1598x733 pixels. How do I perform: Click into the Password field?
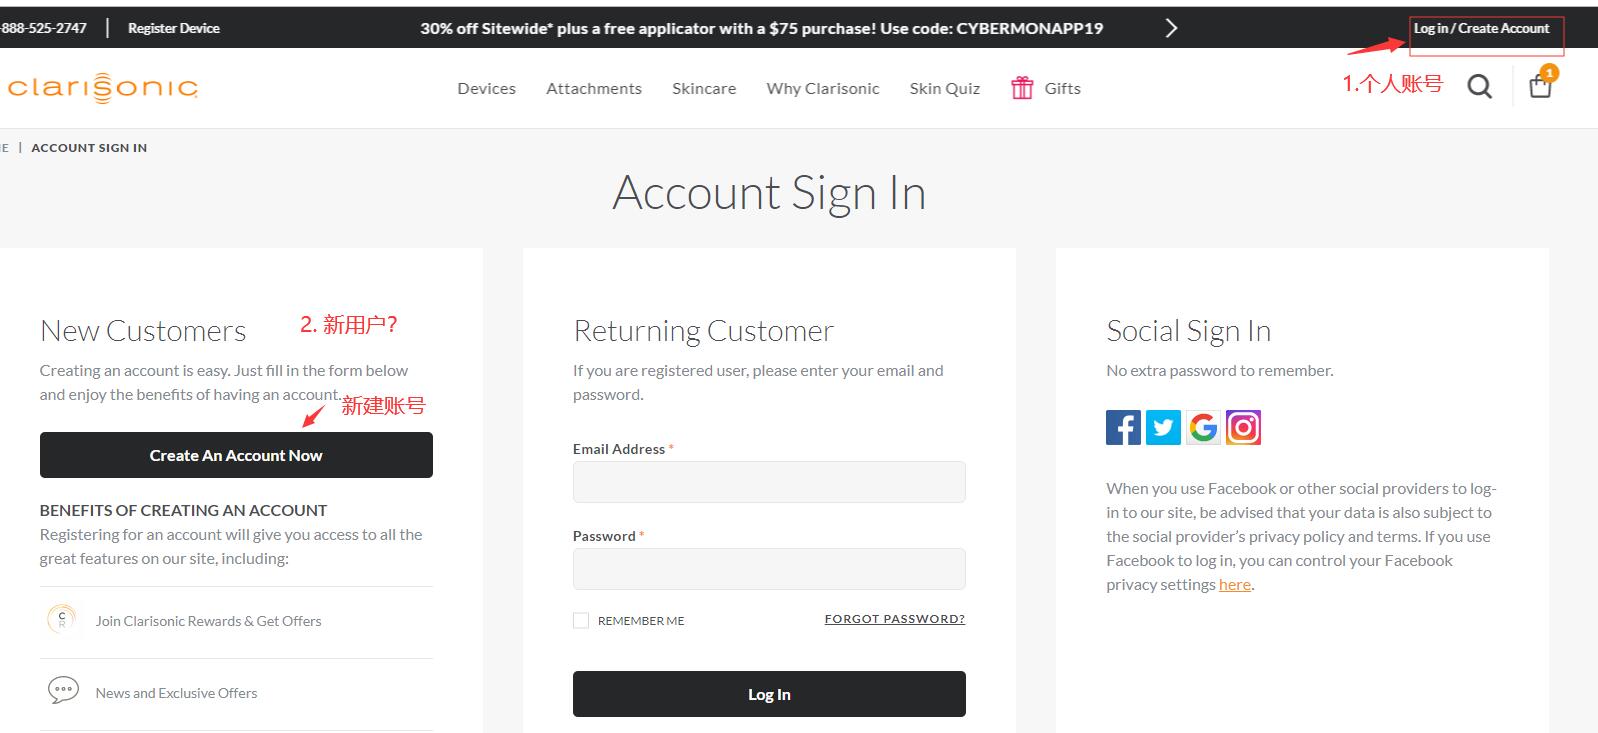[x=769, y=569]
